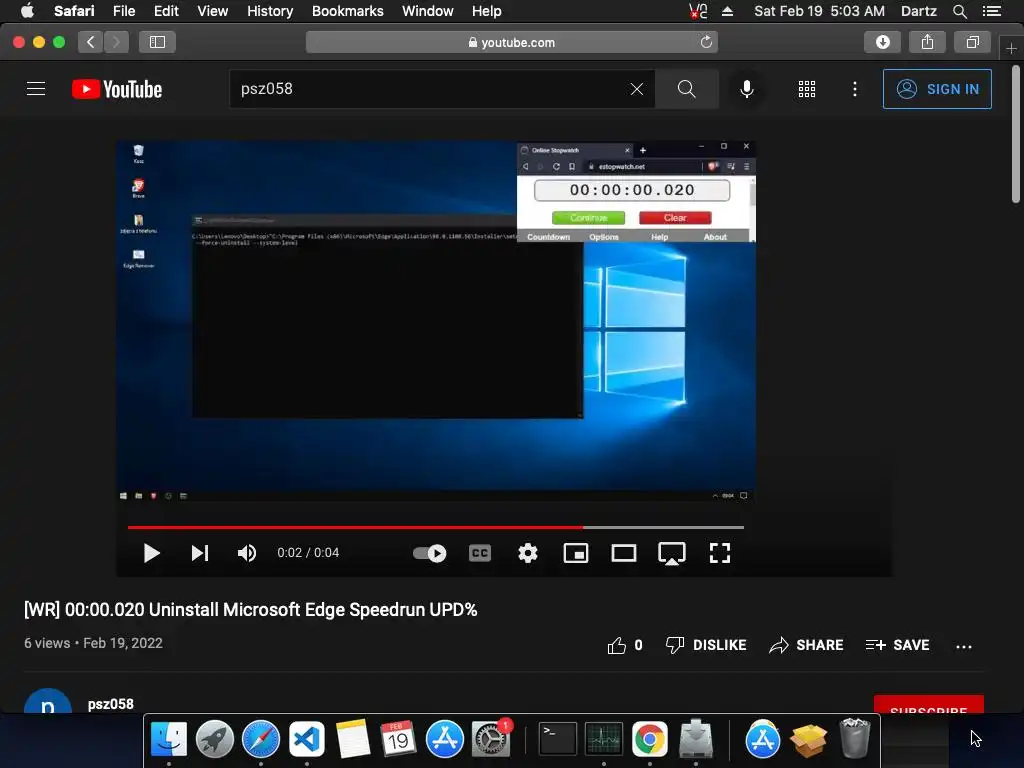Open Notification Center list icon
The image size is (1024, 768).
tap(991, 11)
